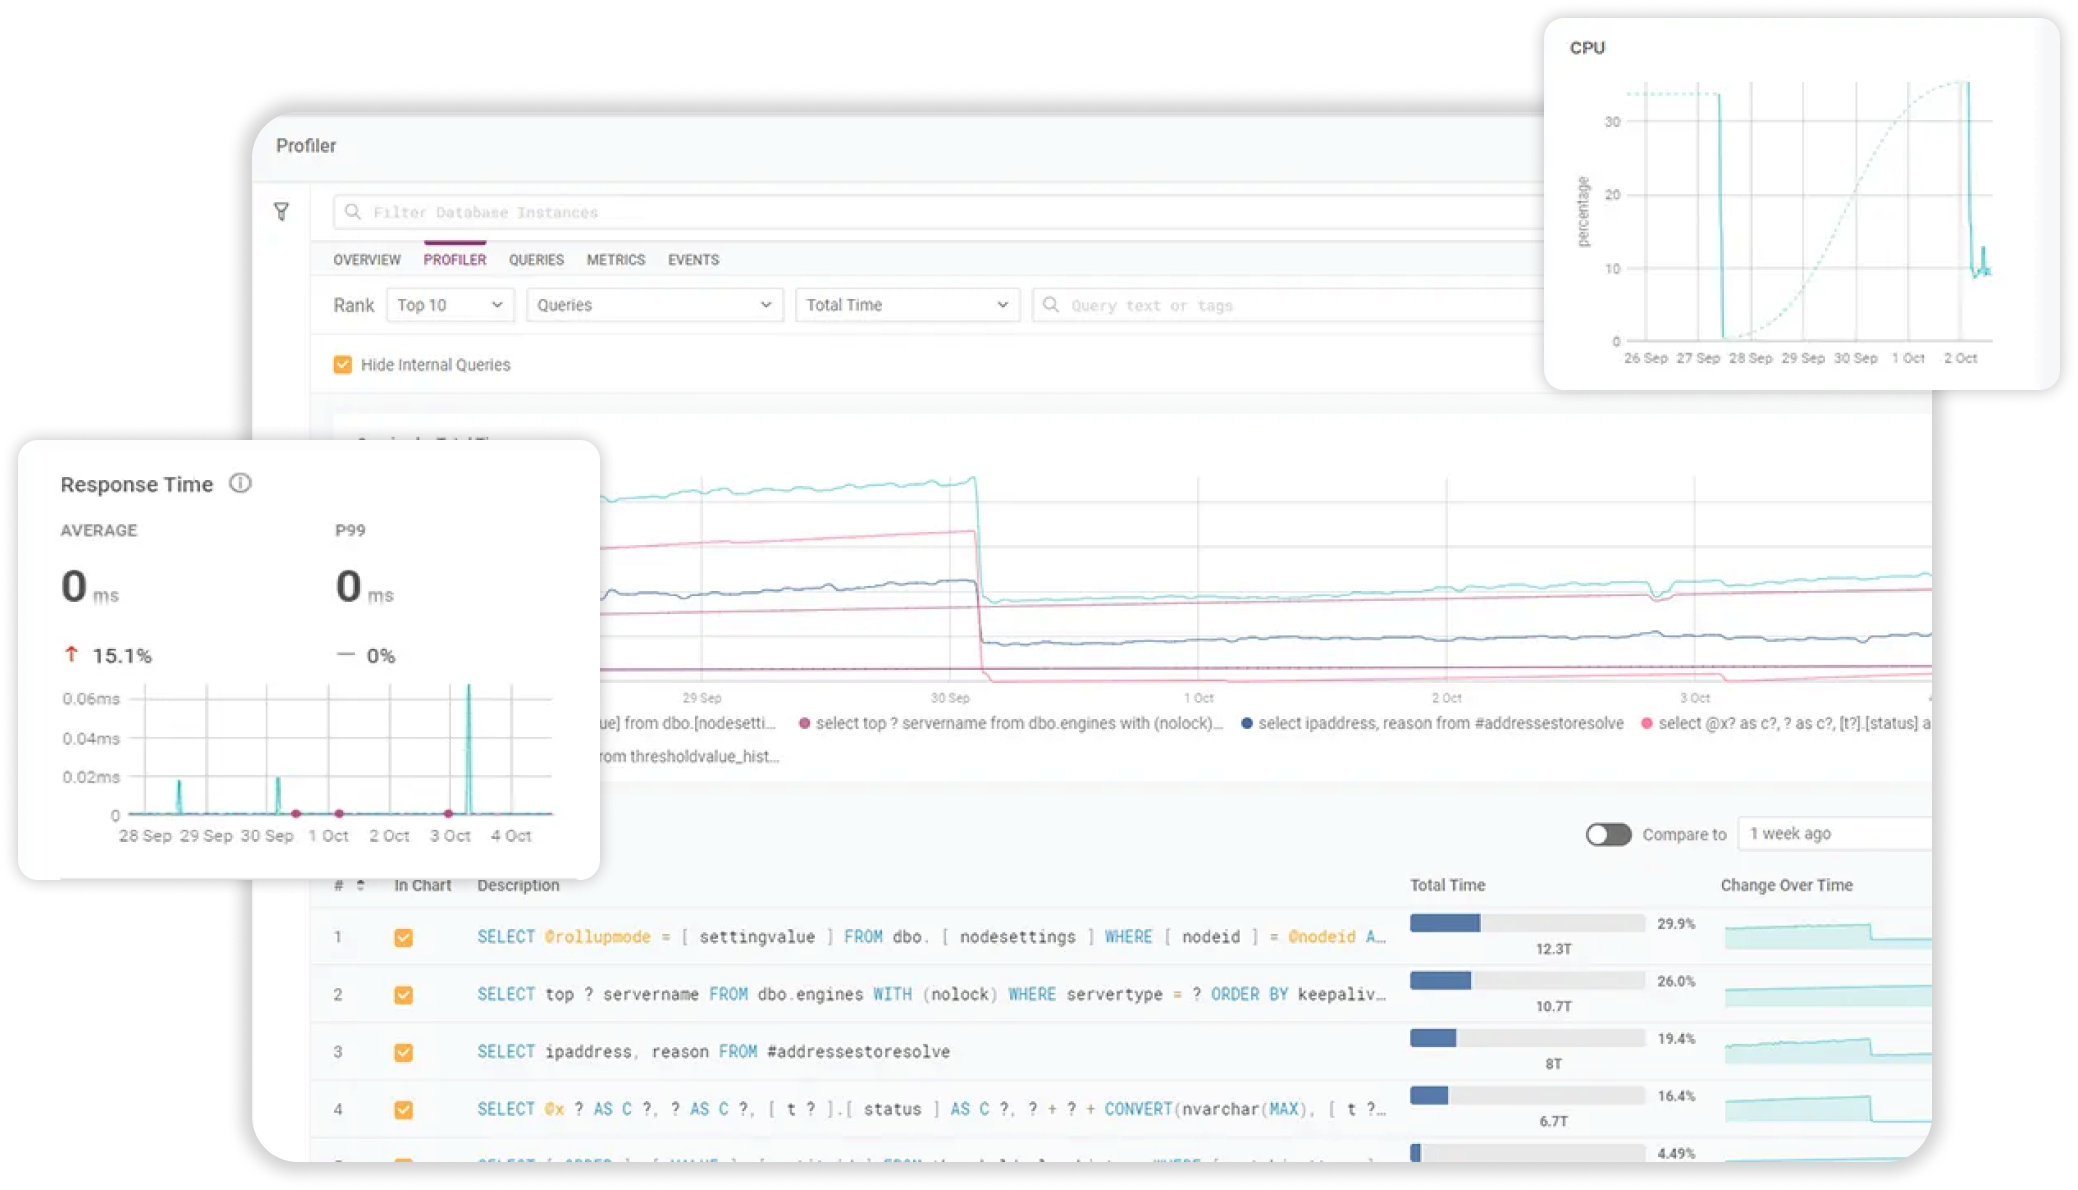Click the 16.4% total time bar
This screenshot has height=1190, width=2078.
(1527, 1095)
